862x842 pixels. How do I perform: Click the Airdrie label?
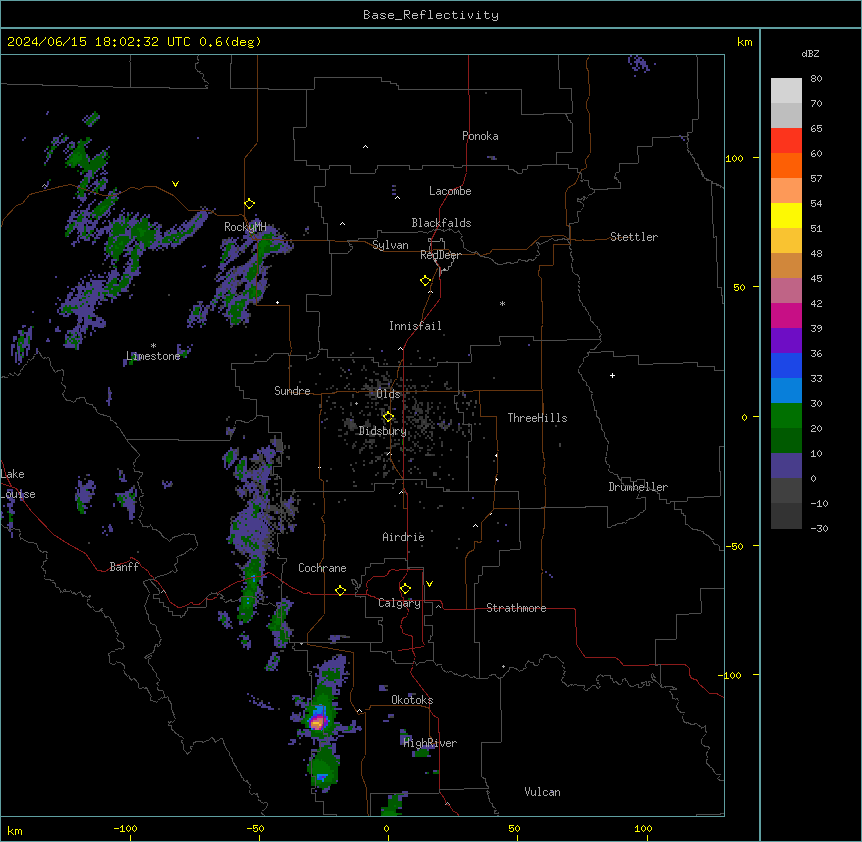click(x=403, y=537)
